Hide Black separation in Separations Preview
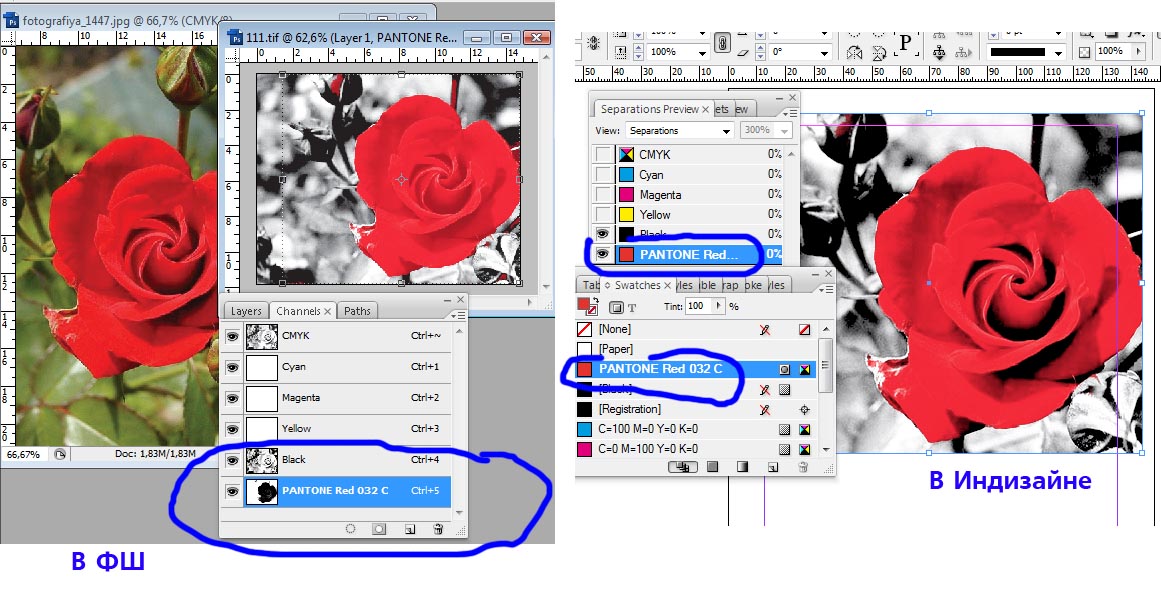Screen dimensions: 1161x589 (603, 234)
